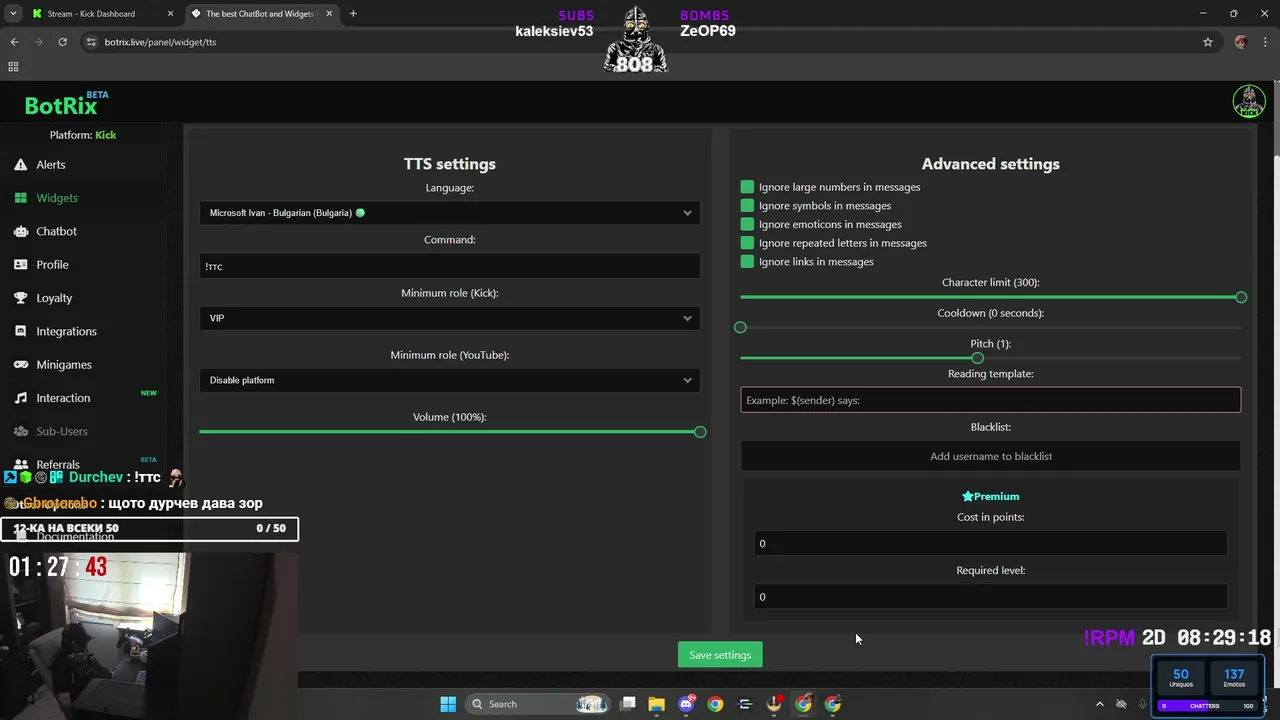
Task: Open the Chrome profile avatar
Action: 1241,42
